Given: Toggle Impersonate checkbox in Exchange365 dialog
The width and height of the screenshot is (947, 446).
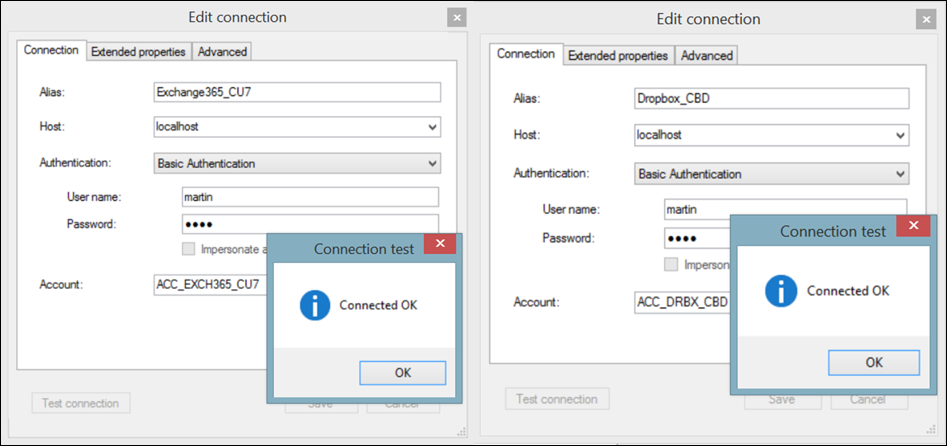Looking at the screenshot, I should tap(188, 249).
